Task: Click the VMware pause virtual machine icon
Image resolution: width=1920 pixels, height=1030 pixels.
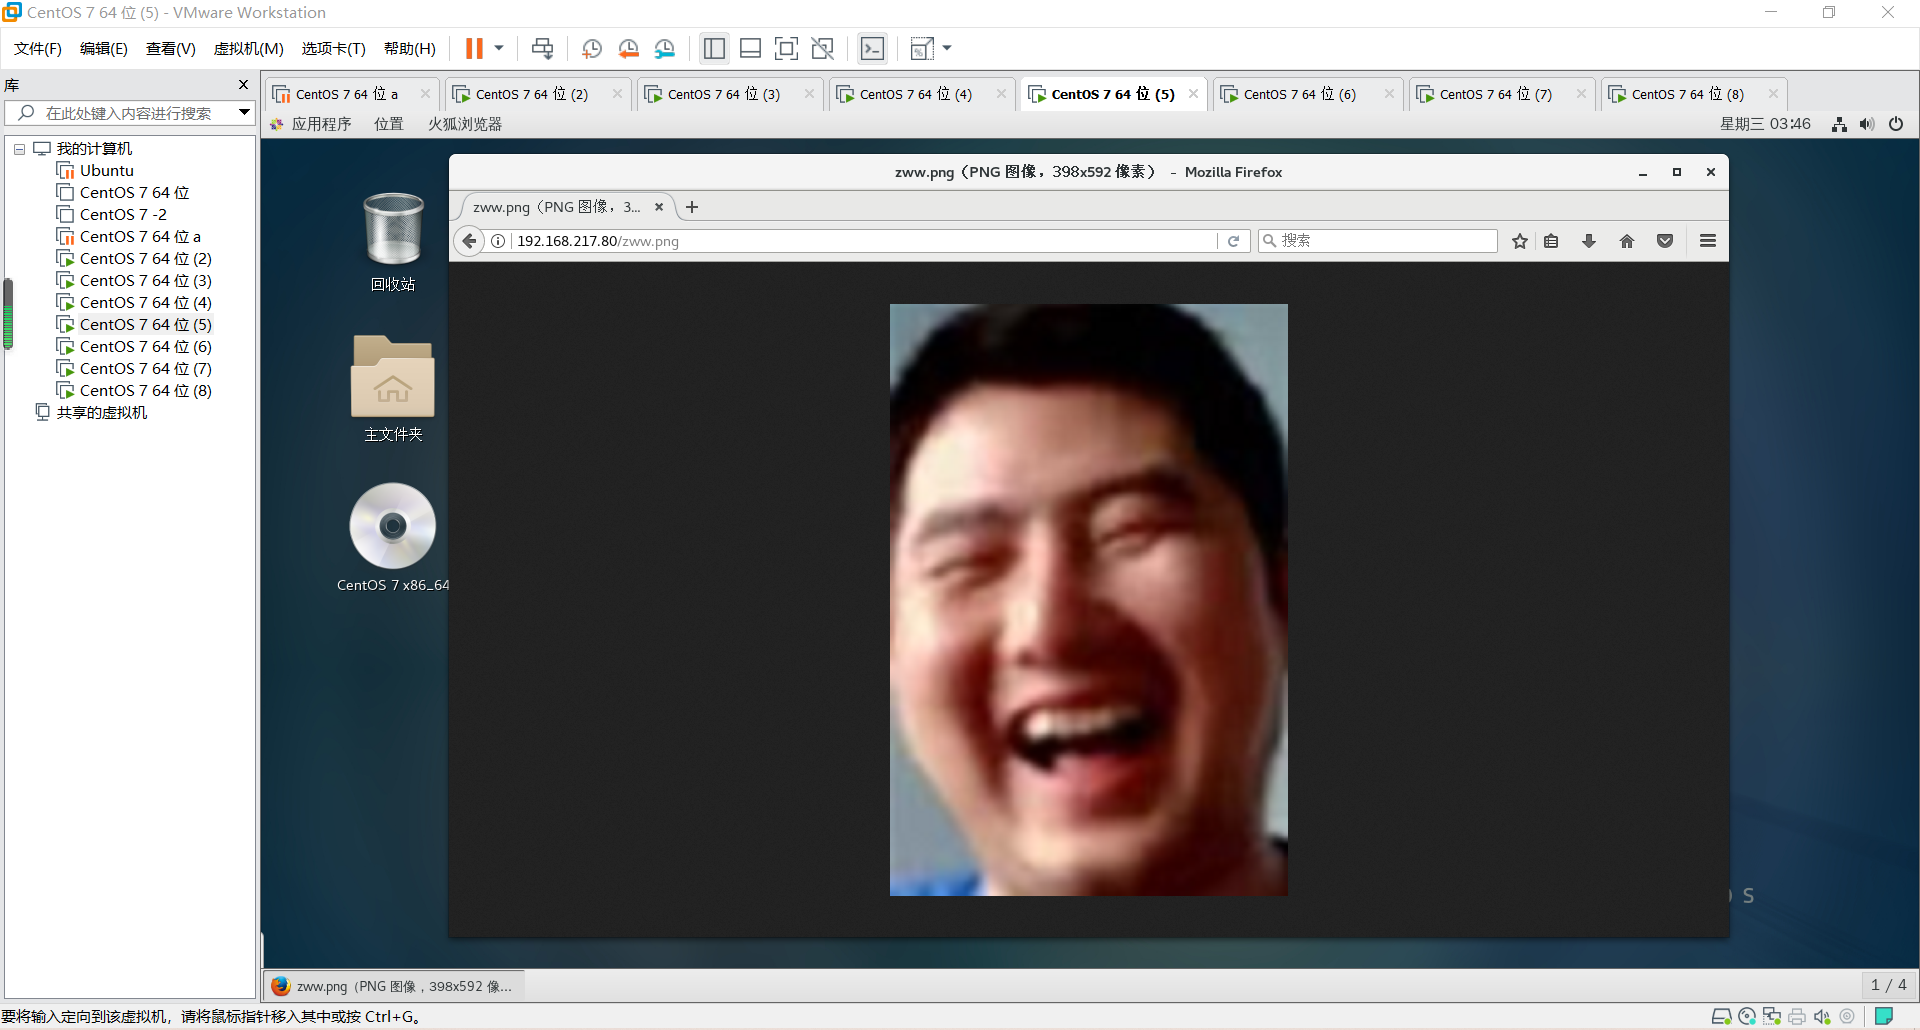Action: tap(474, 49)
